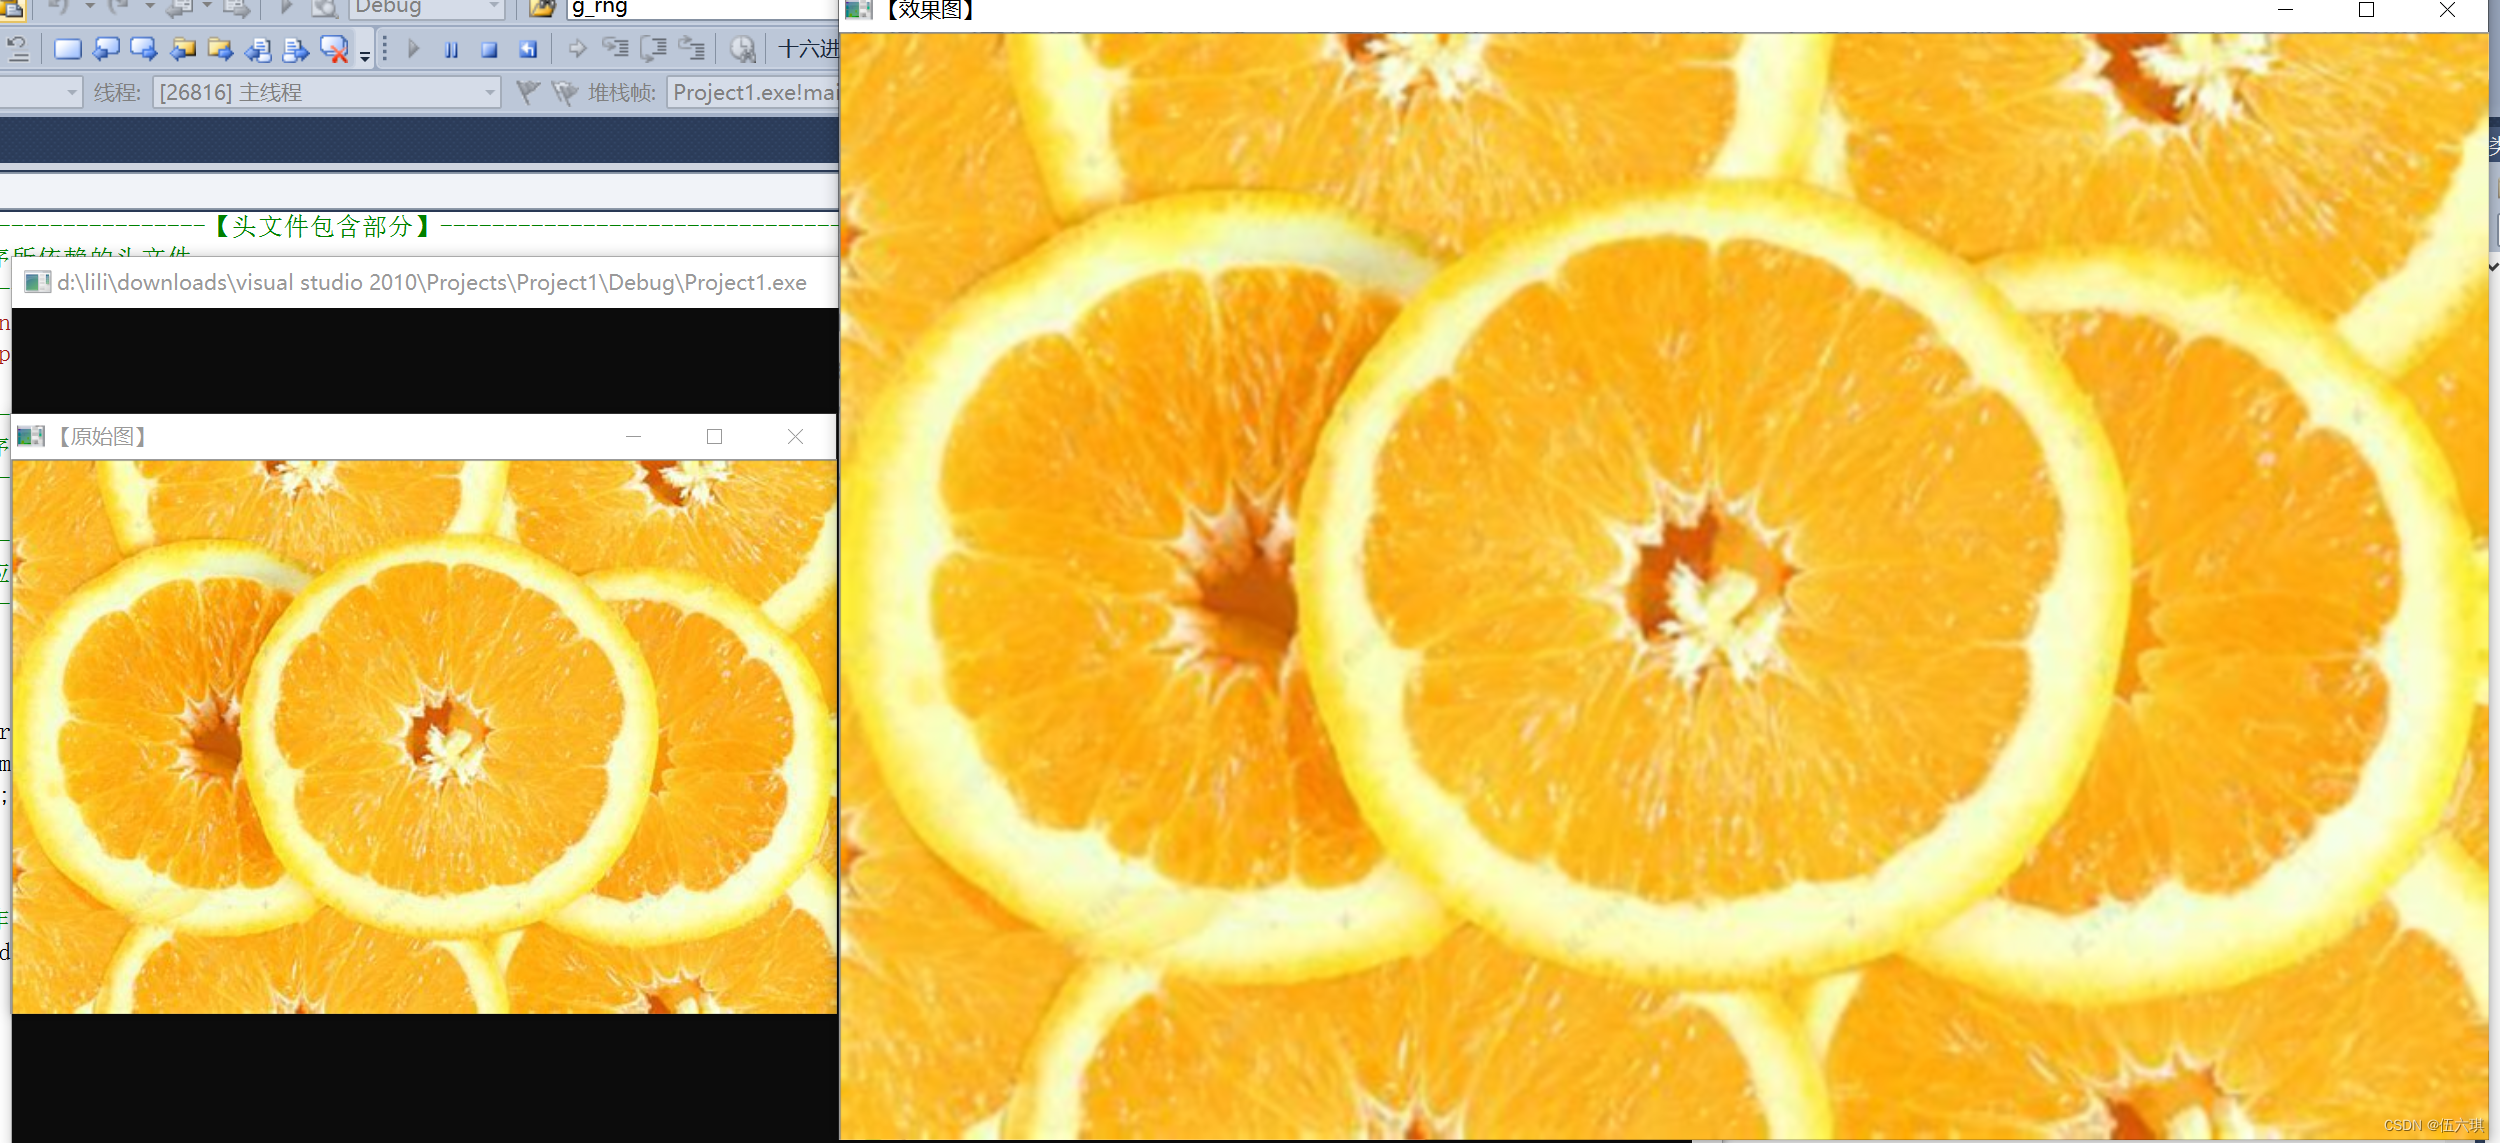Maximize the 【原始图】 window
This screenshot has height=1143, width=2500.
point(714,437)
